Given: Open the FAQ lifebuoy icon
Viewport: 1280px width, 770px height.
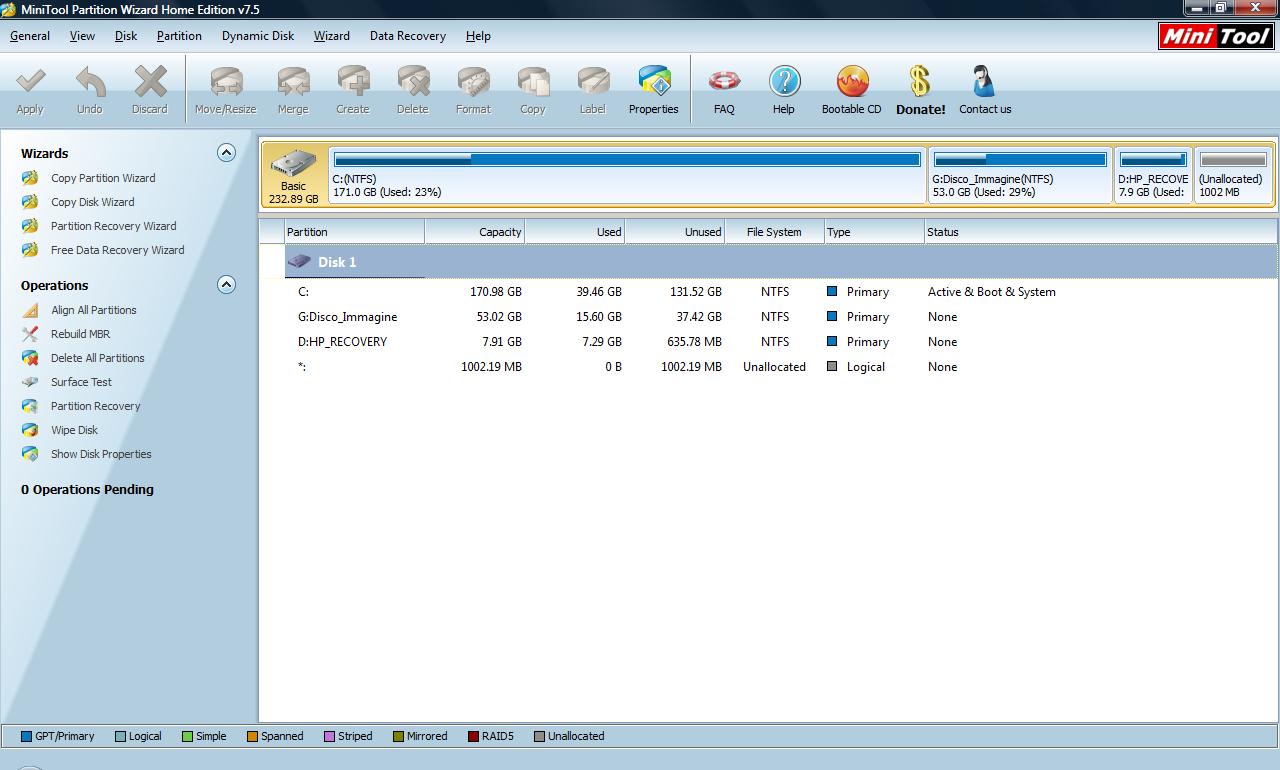Looking at the screenshot, I should (x=724, y=81).
